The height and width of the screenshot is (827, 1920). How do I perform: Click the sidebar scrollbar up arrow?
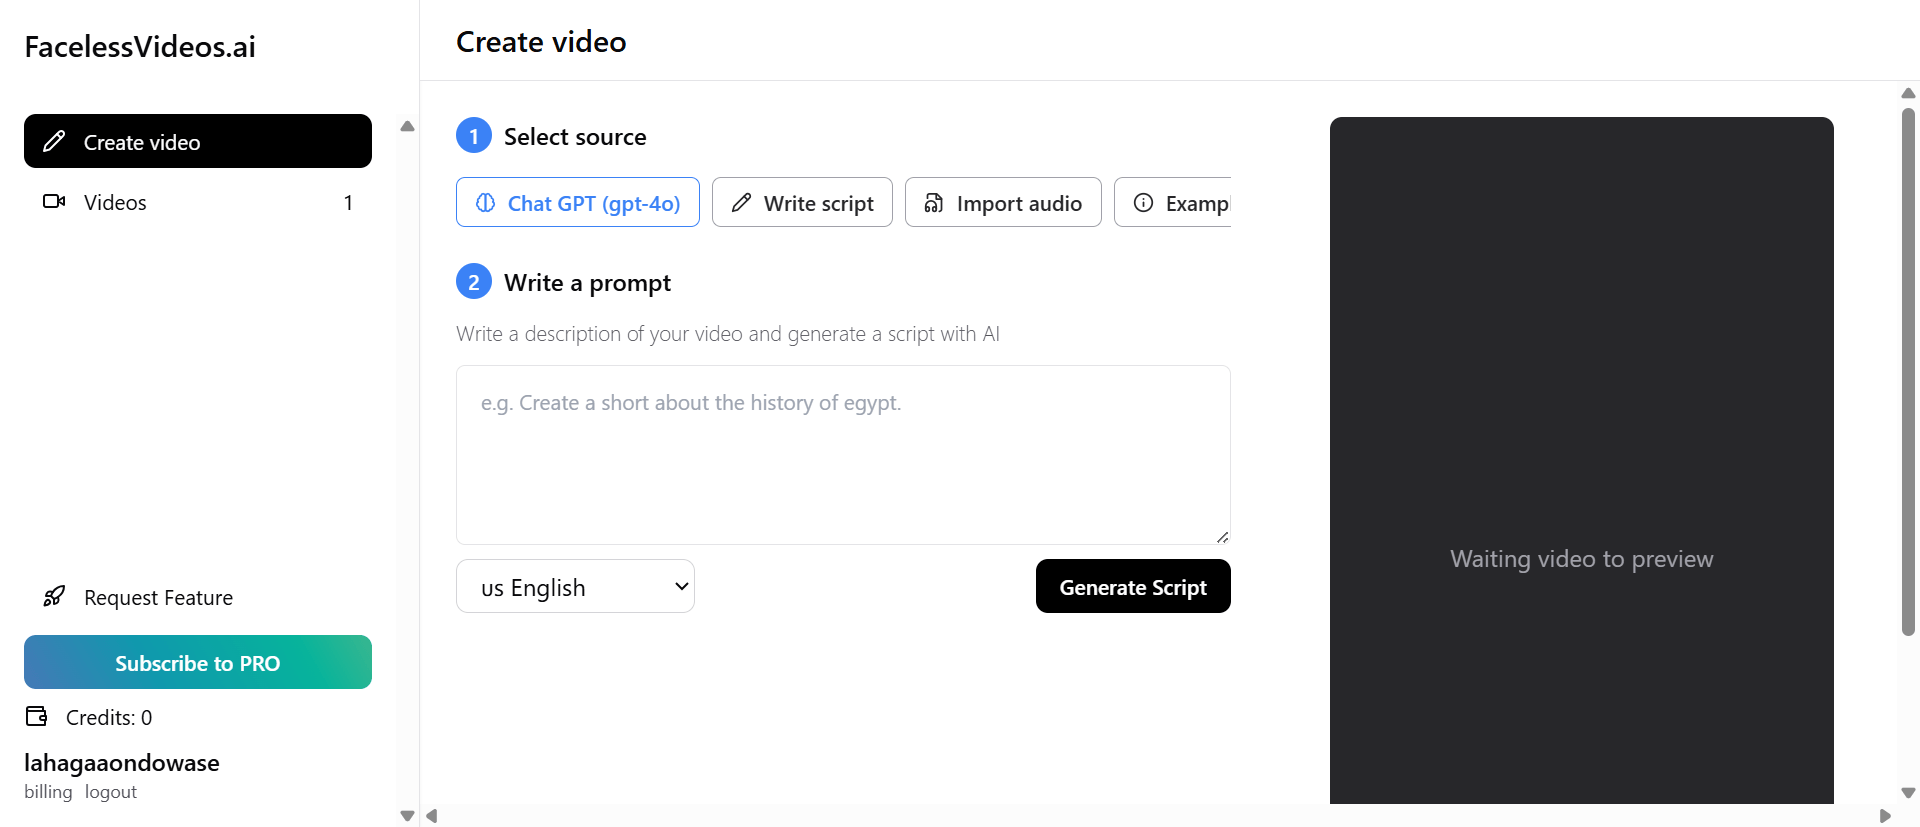(x=407, y=126)
